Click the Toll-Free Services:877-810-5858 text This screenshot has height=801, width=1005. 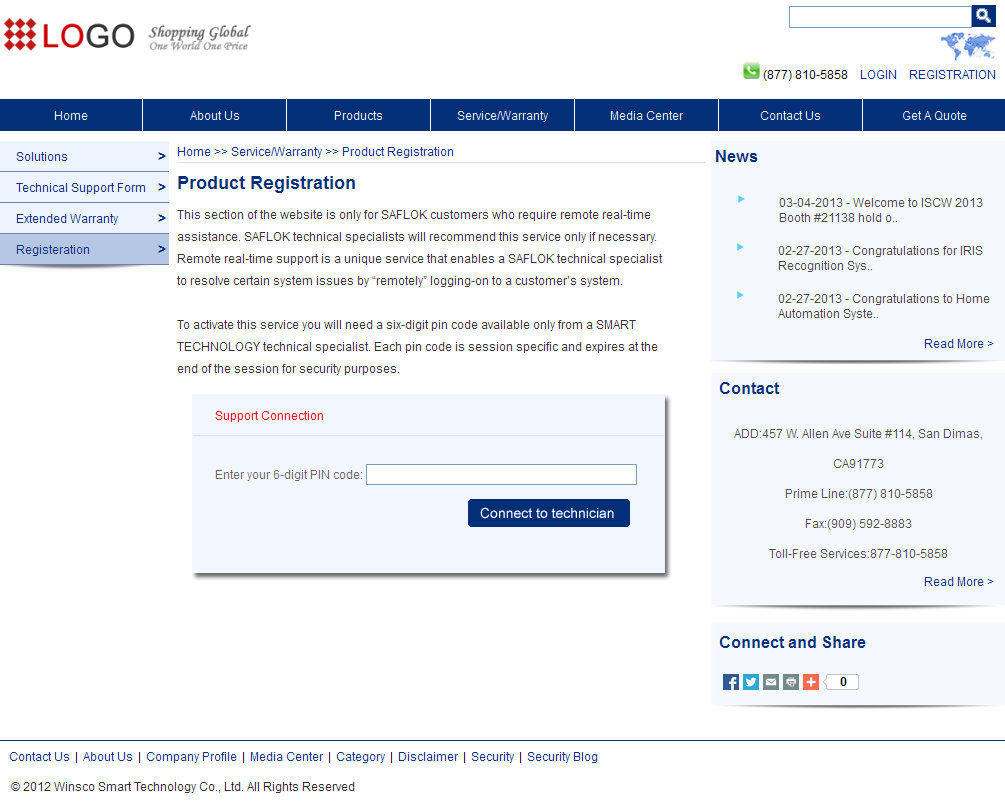tap(858, 554)
